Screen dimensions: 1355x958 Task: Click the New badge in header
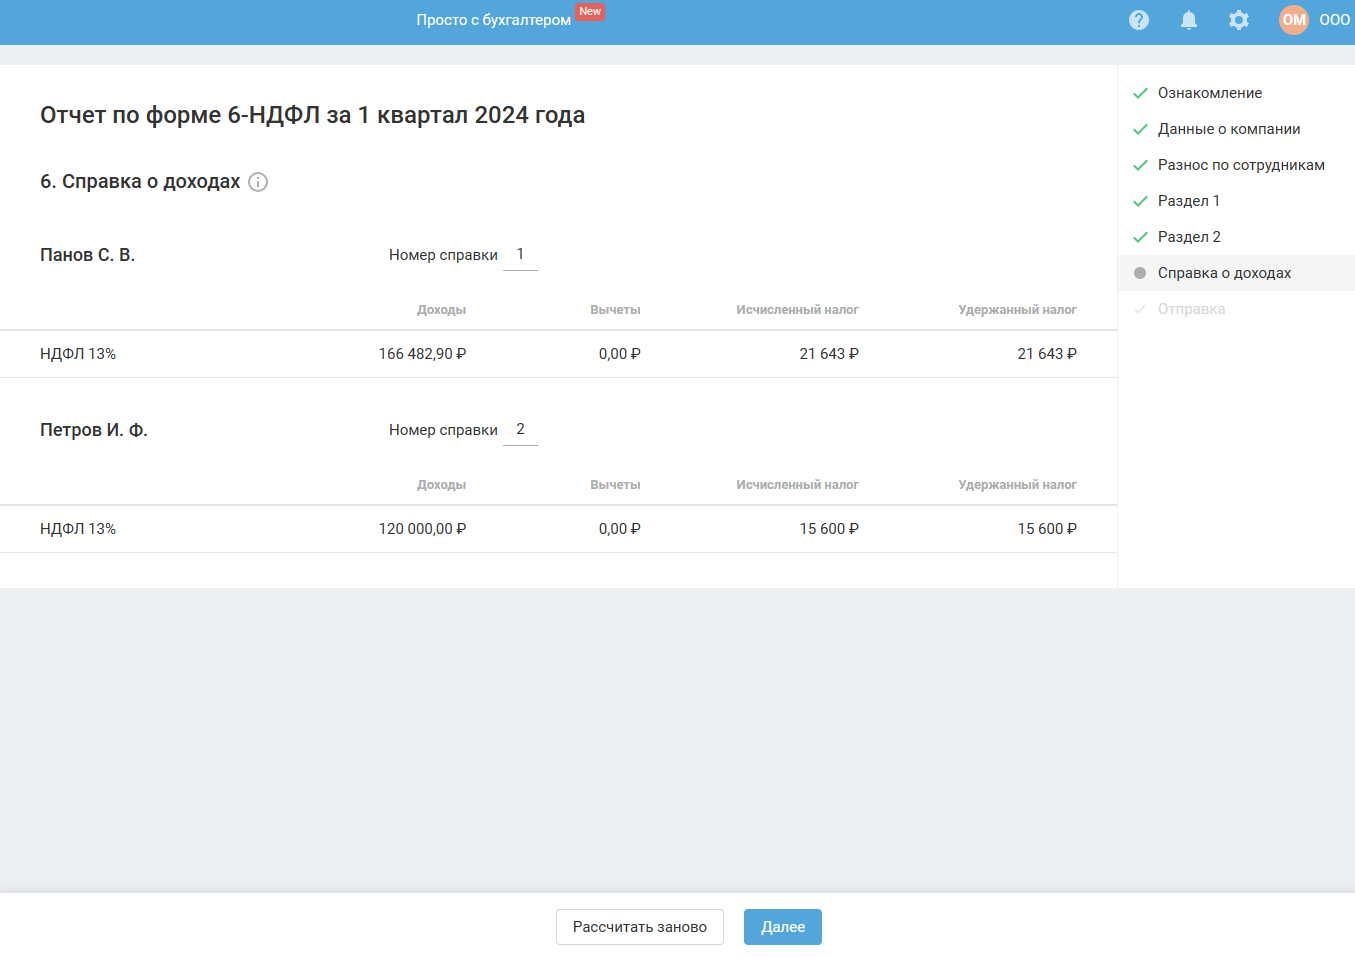click(590, 12)
